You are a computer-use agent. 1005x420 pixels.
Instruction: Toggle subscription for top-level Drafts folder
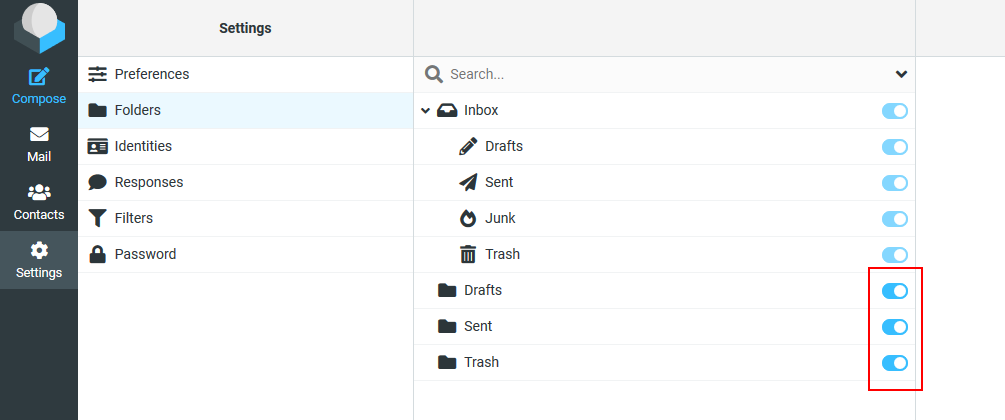[895, 291]
